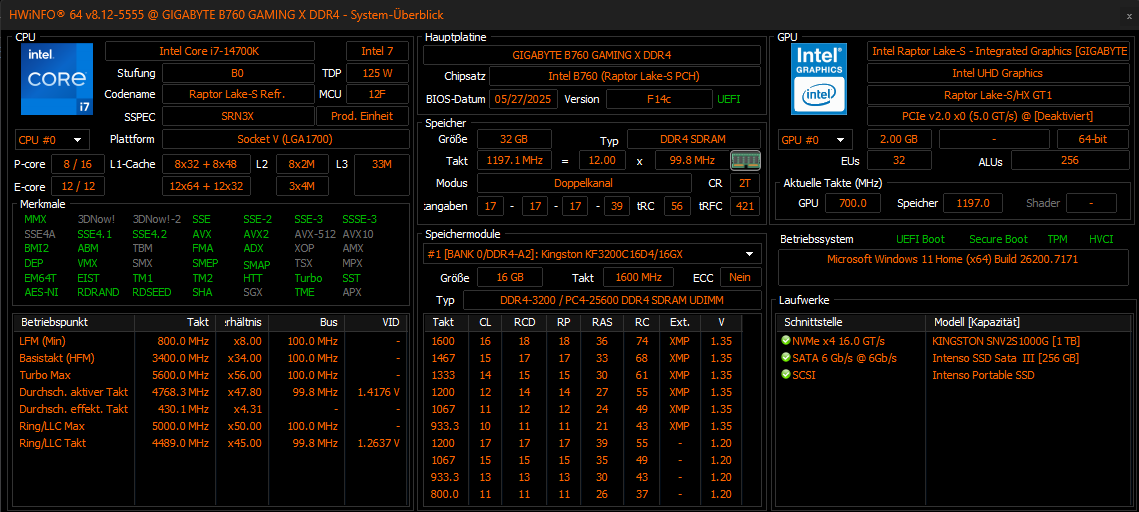Expand the memory module selection dropdown Kingston KF3200C16D4
Image resolution: width=1139 pixels, height=512 pixels.
(592, 254)
